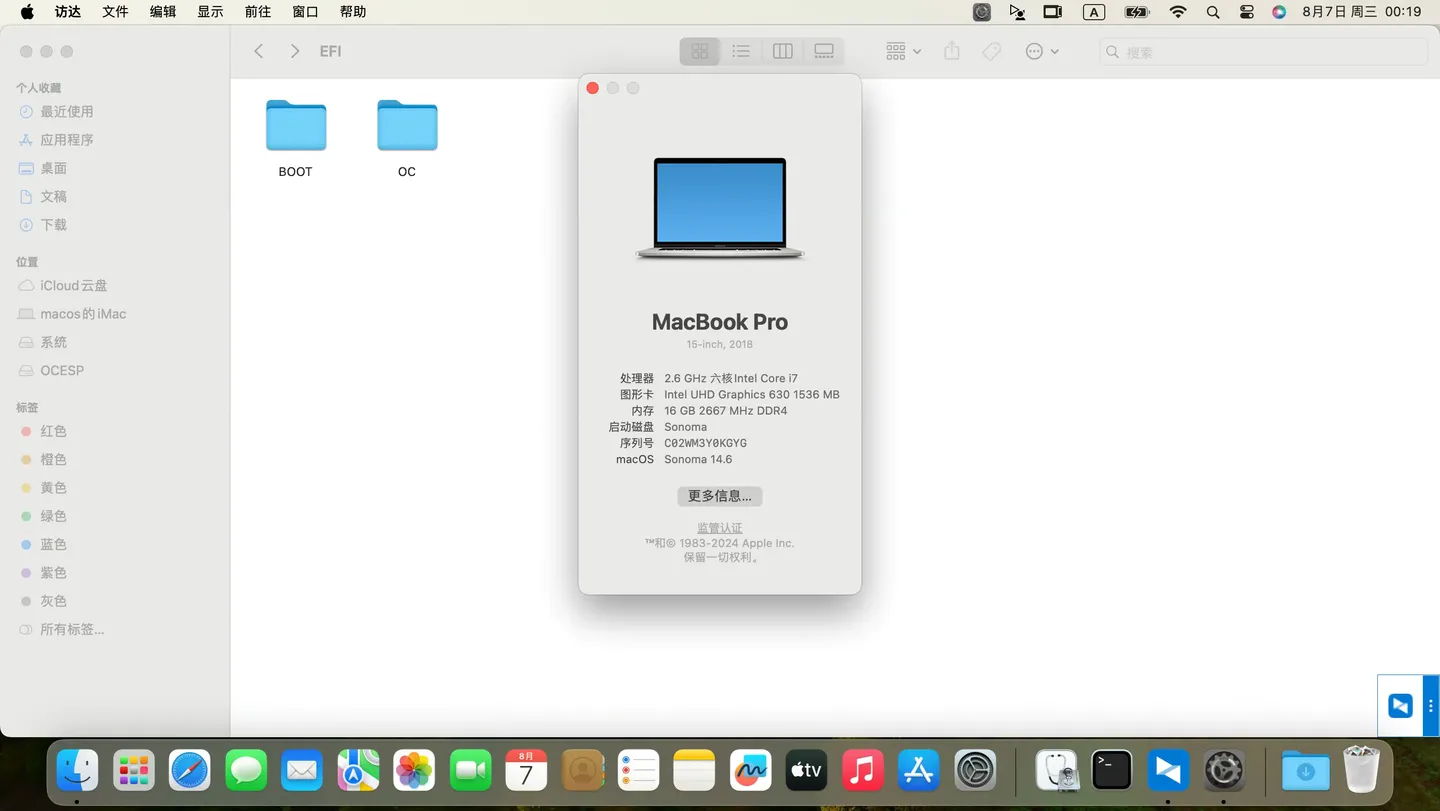Select the 红色 tag in sidebar
The width and height of the screenshot is (1440, 811).
[x=53, y=432]
